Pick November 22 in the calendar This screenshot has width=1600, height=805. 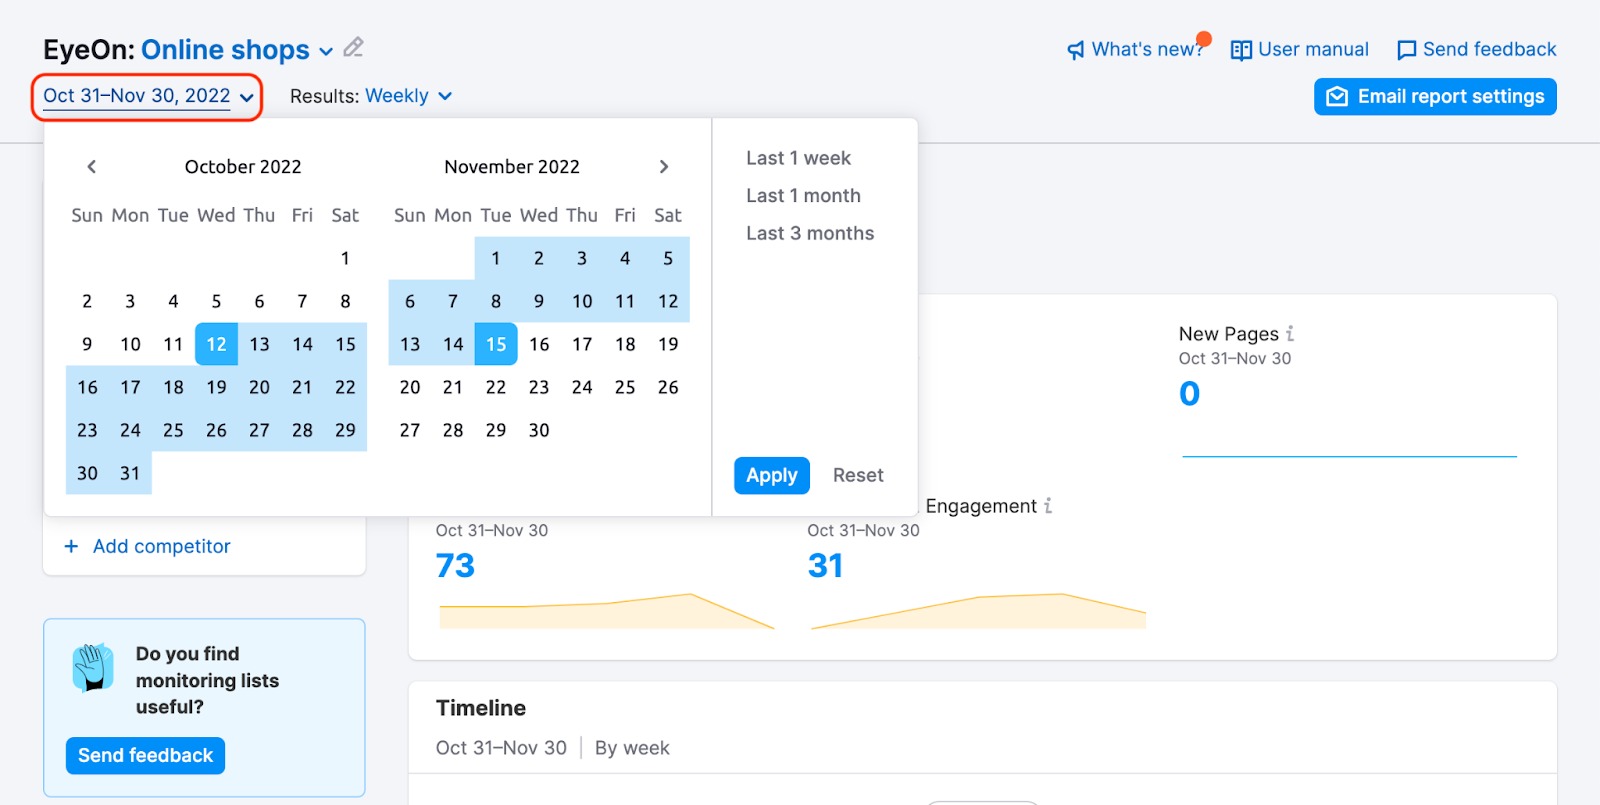pyautogui.click(x=496, y=387)
